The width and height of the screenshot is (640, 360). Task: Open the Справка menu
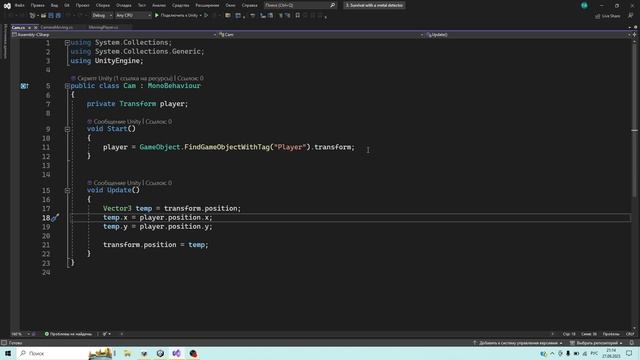tap(249, 5)
